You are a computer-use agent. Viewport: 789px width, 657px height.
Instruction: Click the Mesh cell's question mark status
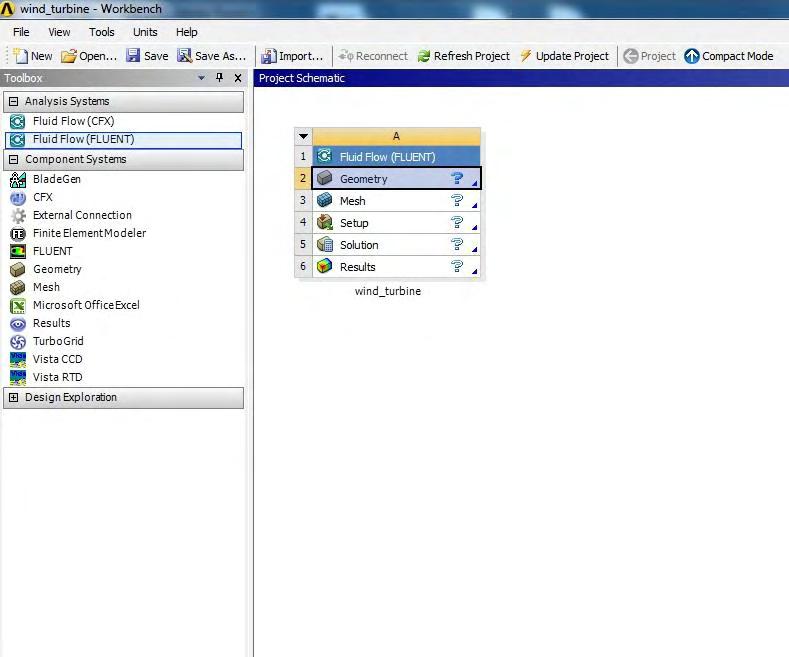(456, 200)
